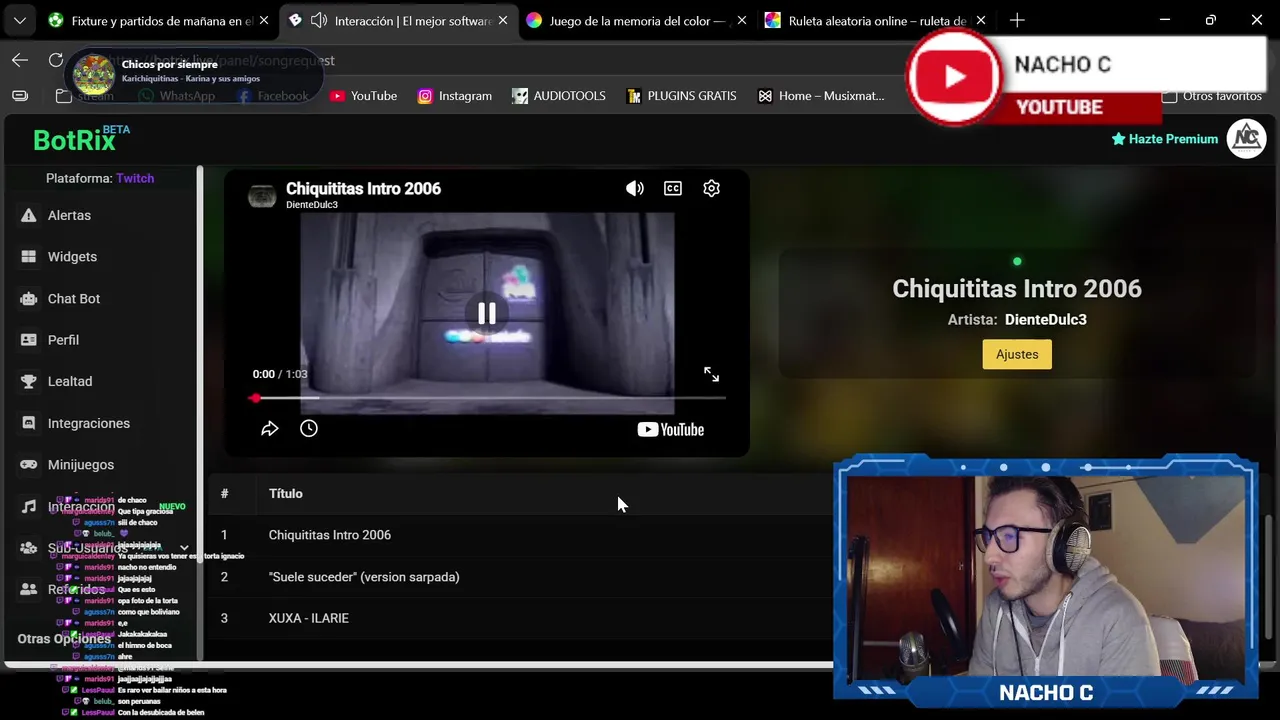The image size is (1280, 720).
Task: Open the NC profile avatar
Action: click(1247, 138)
